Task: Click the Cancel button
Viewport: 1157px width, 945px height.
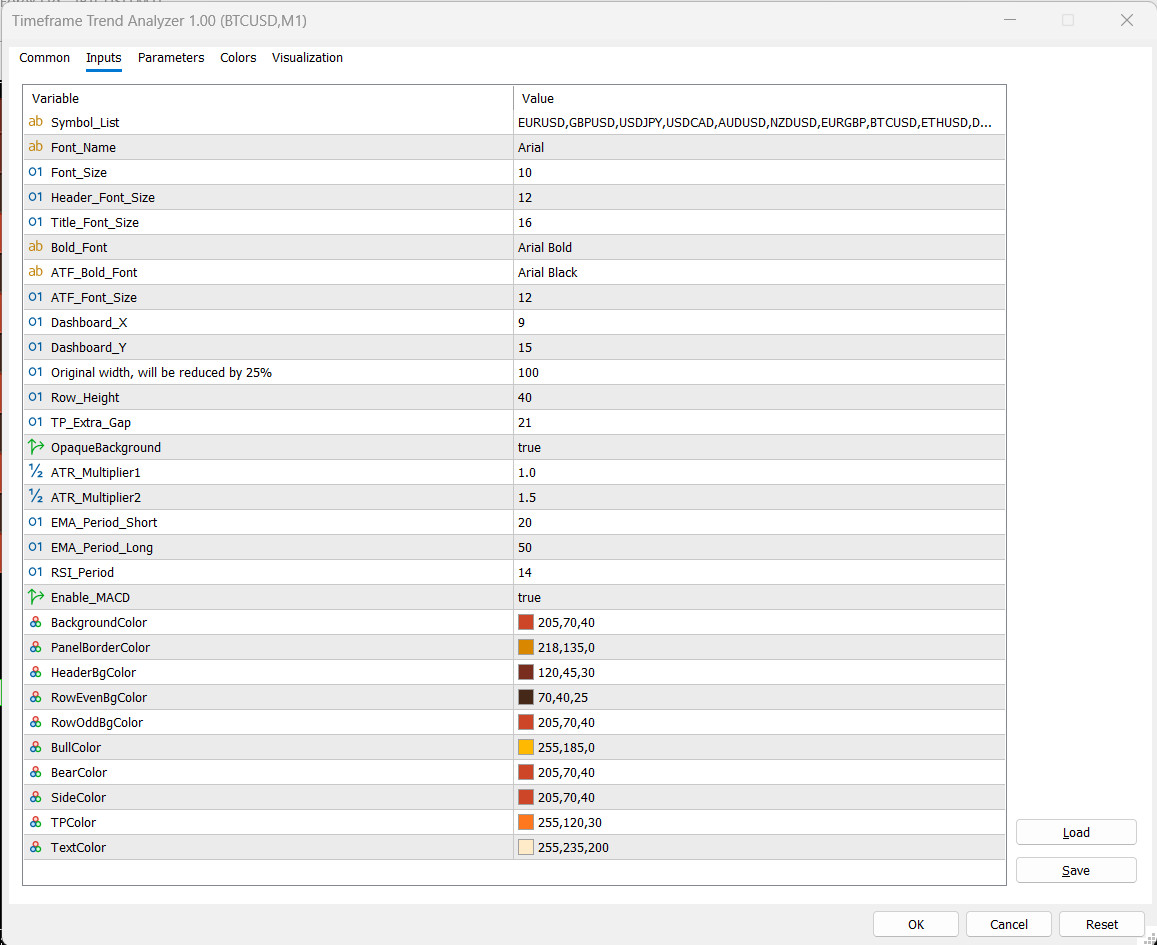Action: click(x=1009, y=924)
